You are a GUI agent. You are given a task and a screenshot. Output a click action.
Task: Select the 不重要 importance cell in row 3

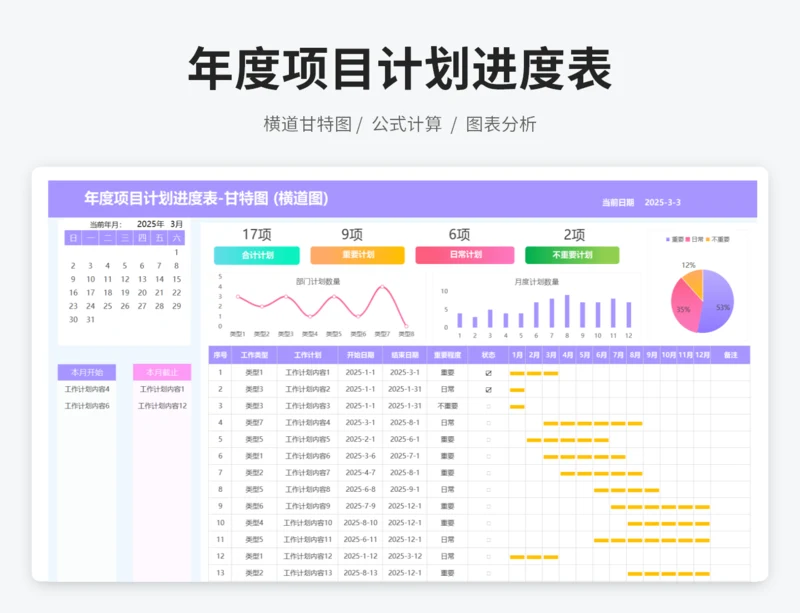point(447,406)
